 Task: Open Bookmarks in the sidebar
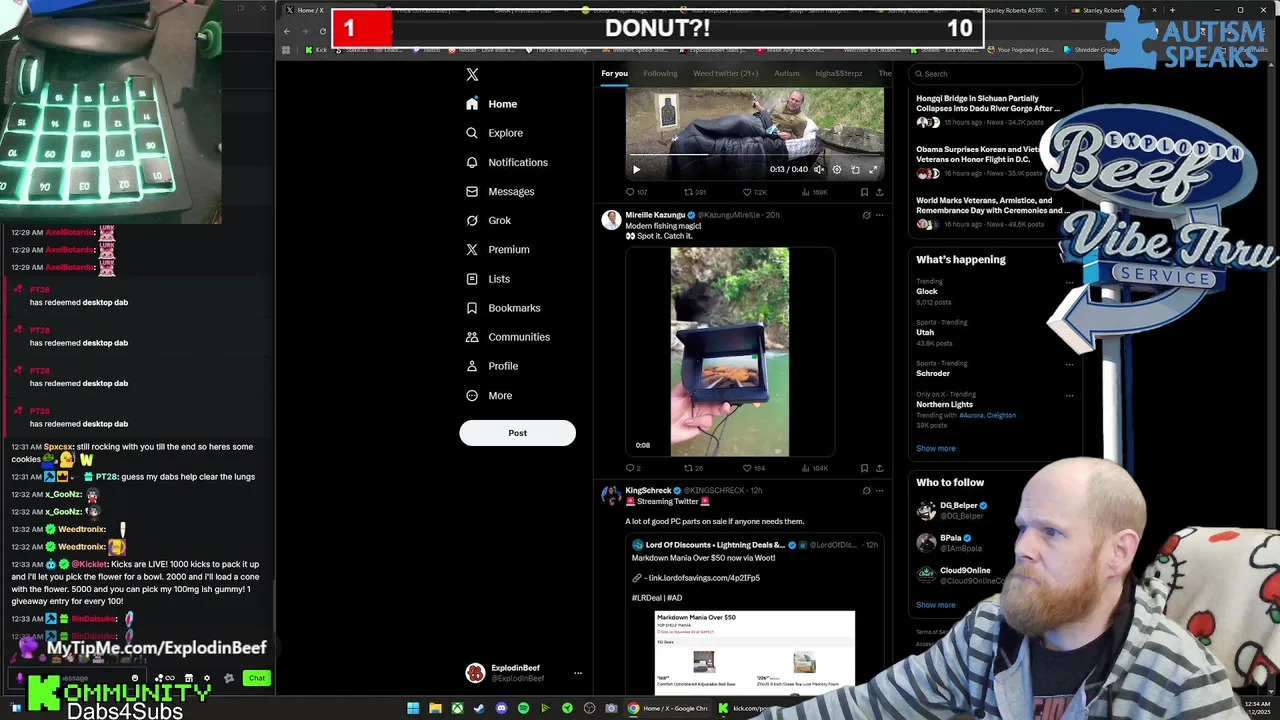(503, 308)
